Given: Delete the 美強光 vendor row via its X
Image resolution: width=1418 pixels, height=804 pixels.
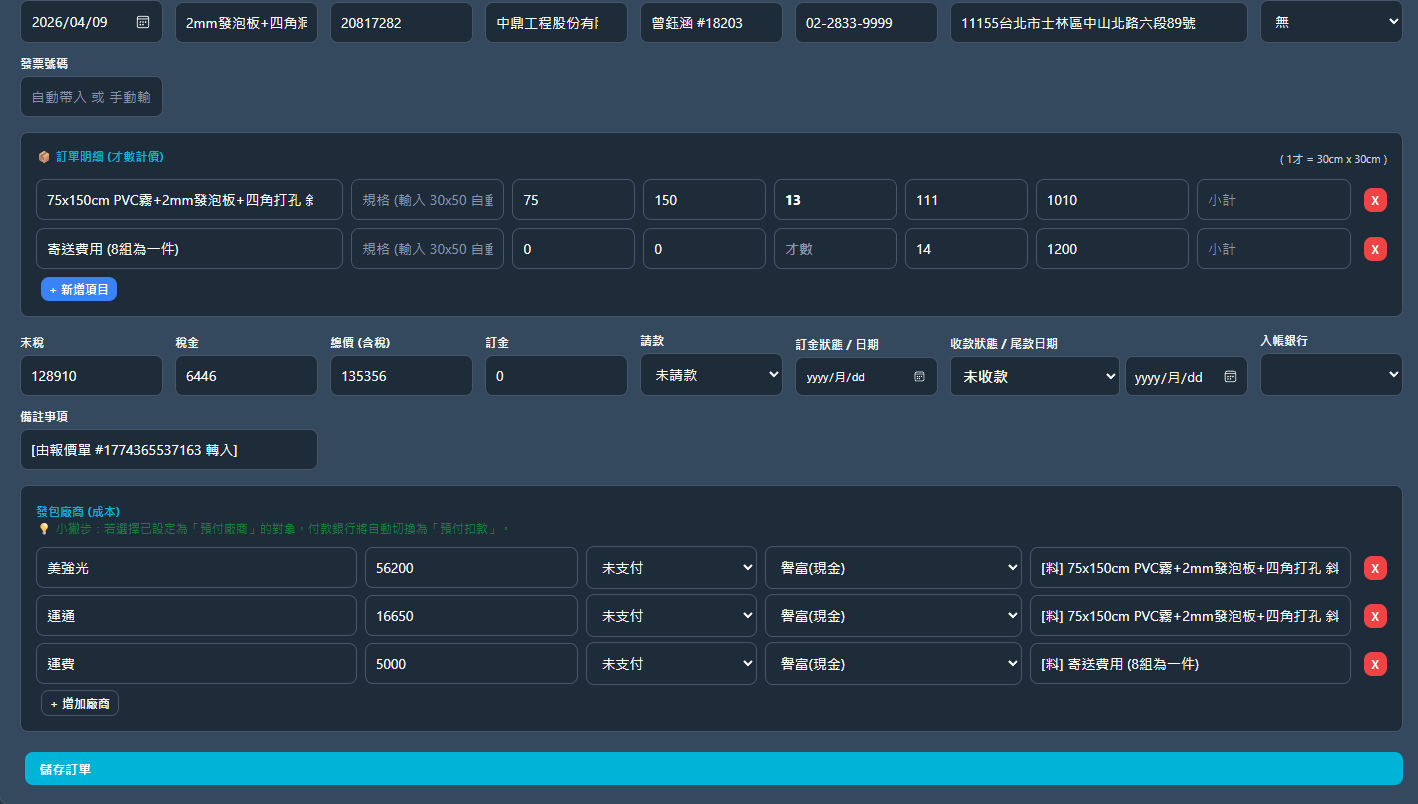Looking at the screenshot, I should pyautogui.click(x=1375, y=567).
